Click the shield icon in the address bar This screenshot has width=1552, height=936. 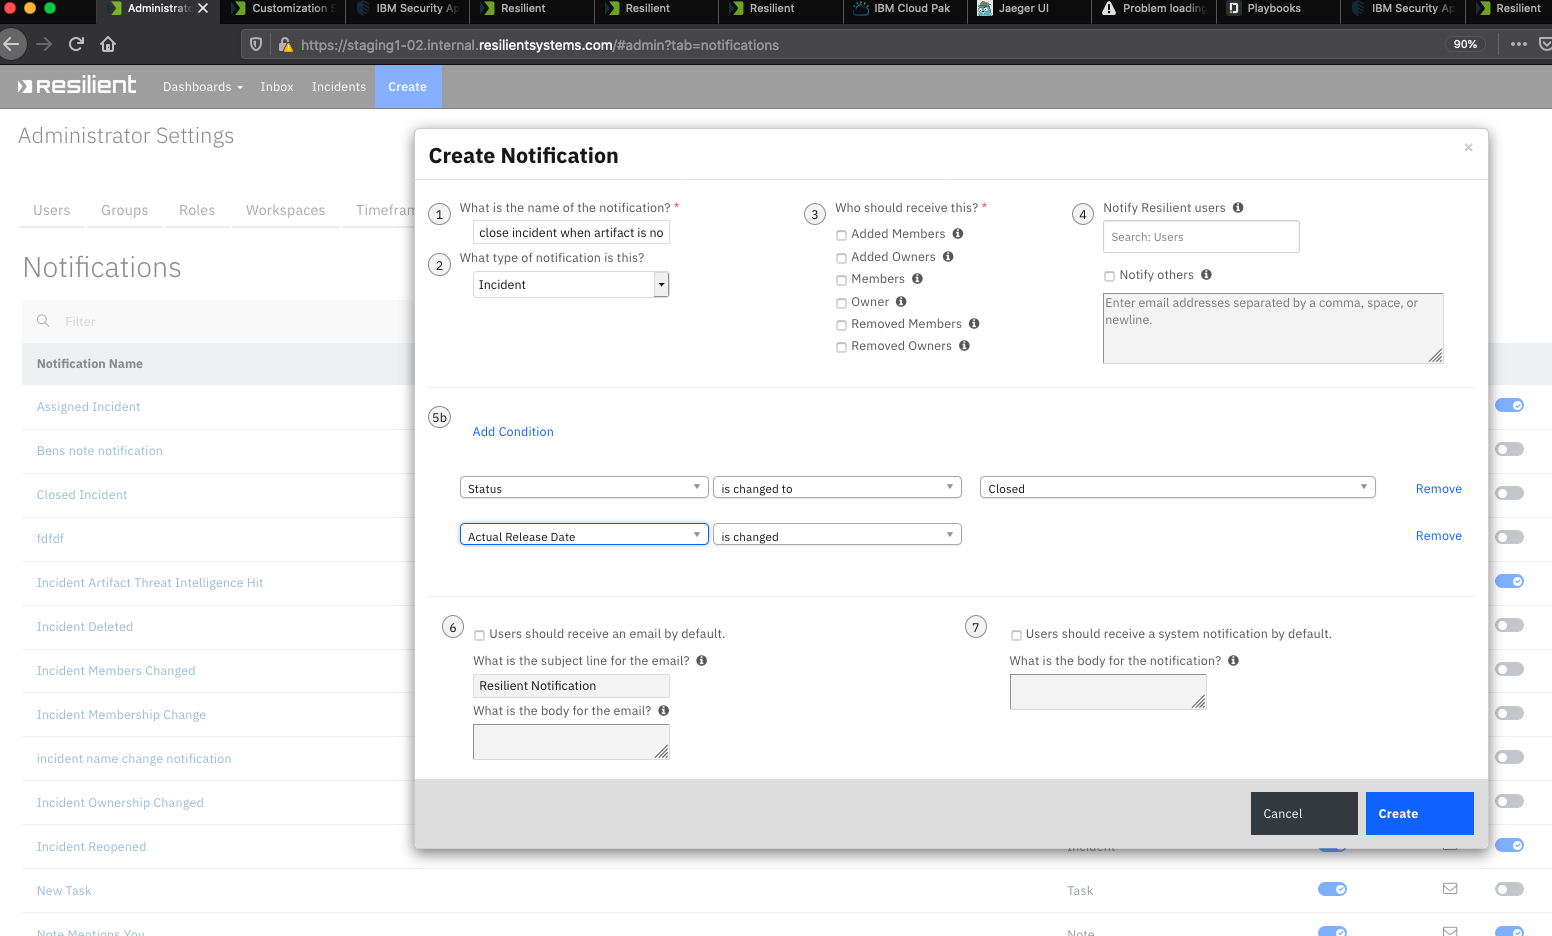pyautogui.click(x=256, y=44)
